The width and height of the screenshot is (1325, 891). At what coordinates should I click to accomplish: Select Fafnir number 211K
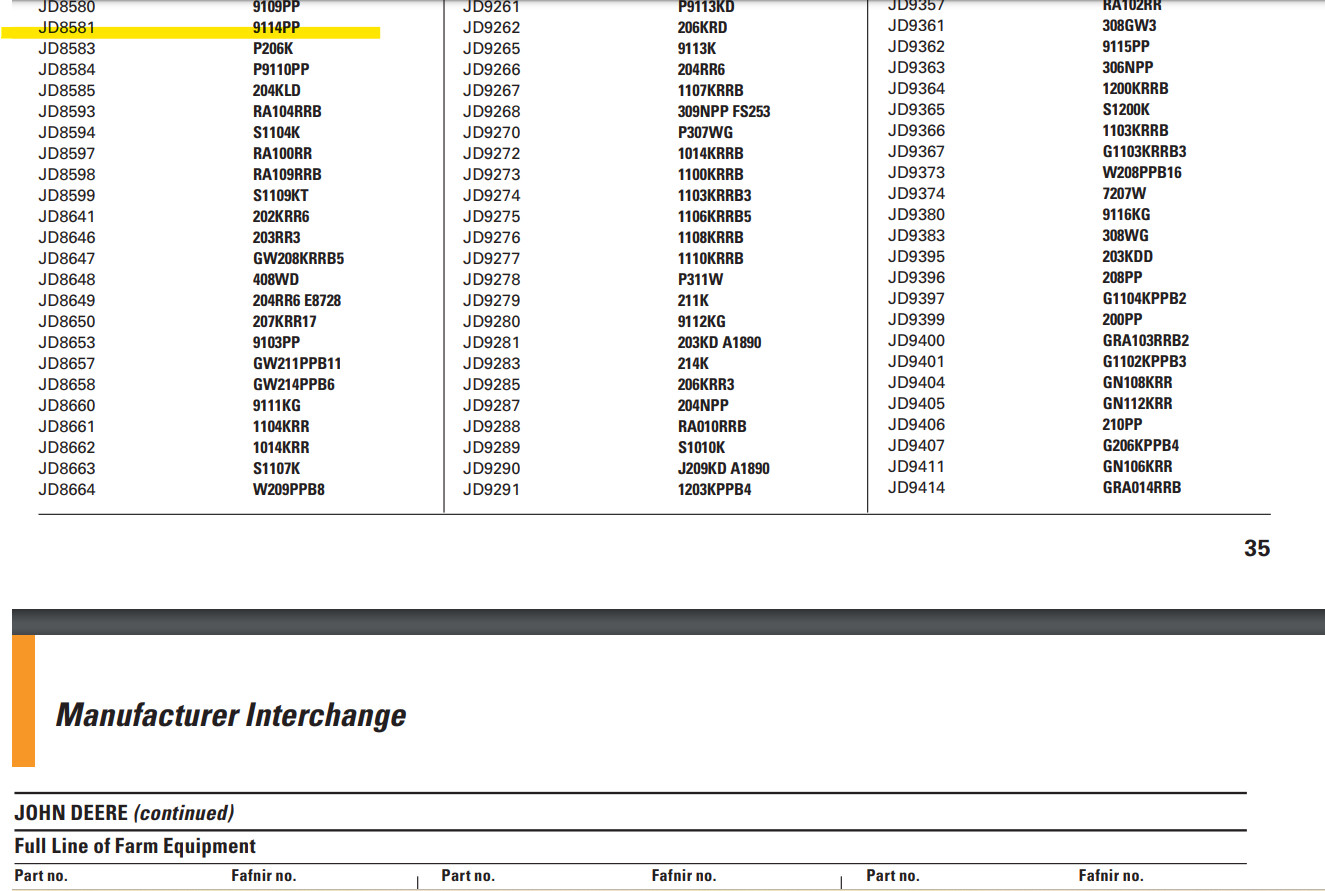693,301
